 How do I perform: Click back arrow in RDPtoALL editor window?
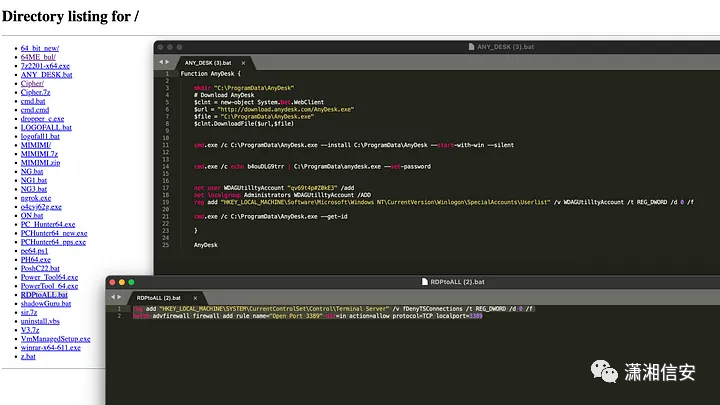click(x=113, y=297)
